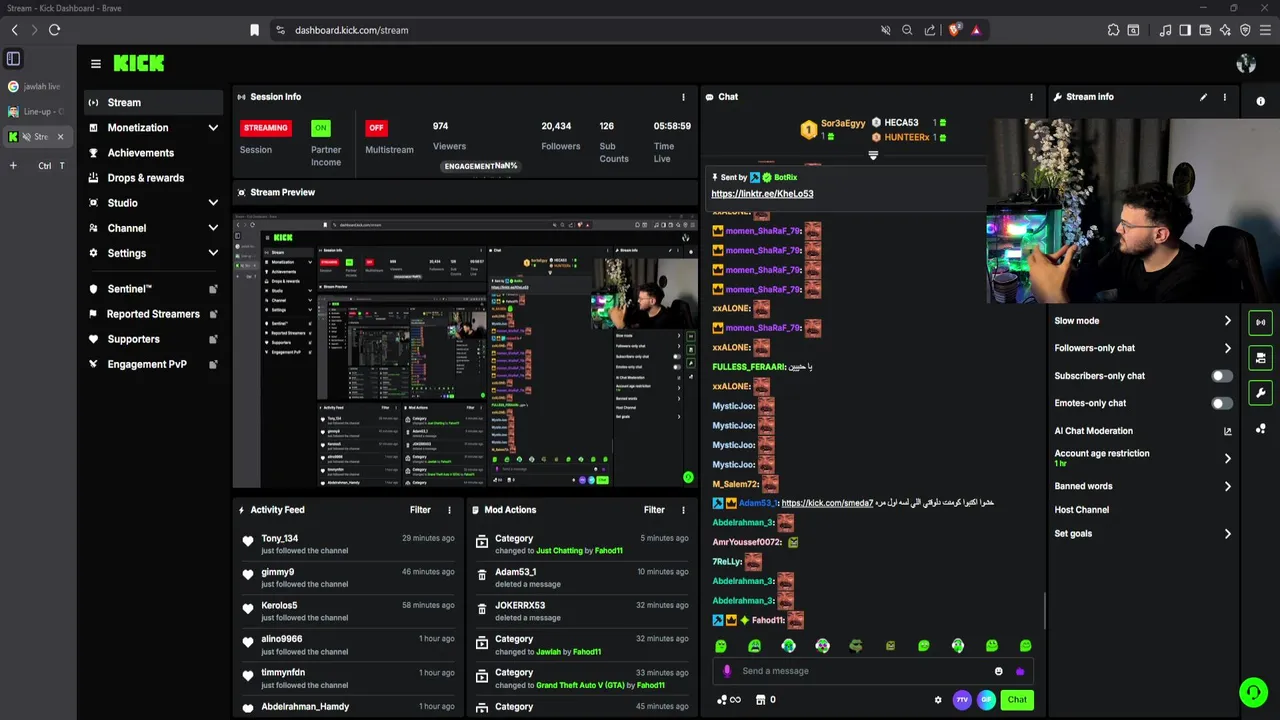Image resolution: width=1280 pixels, height=720 pixels.
Task: Open Engagement PvP sidebar item
Action: pos(151,364)
